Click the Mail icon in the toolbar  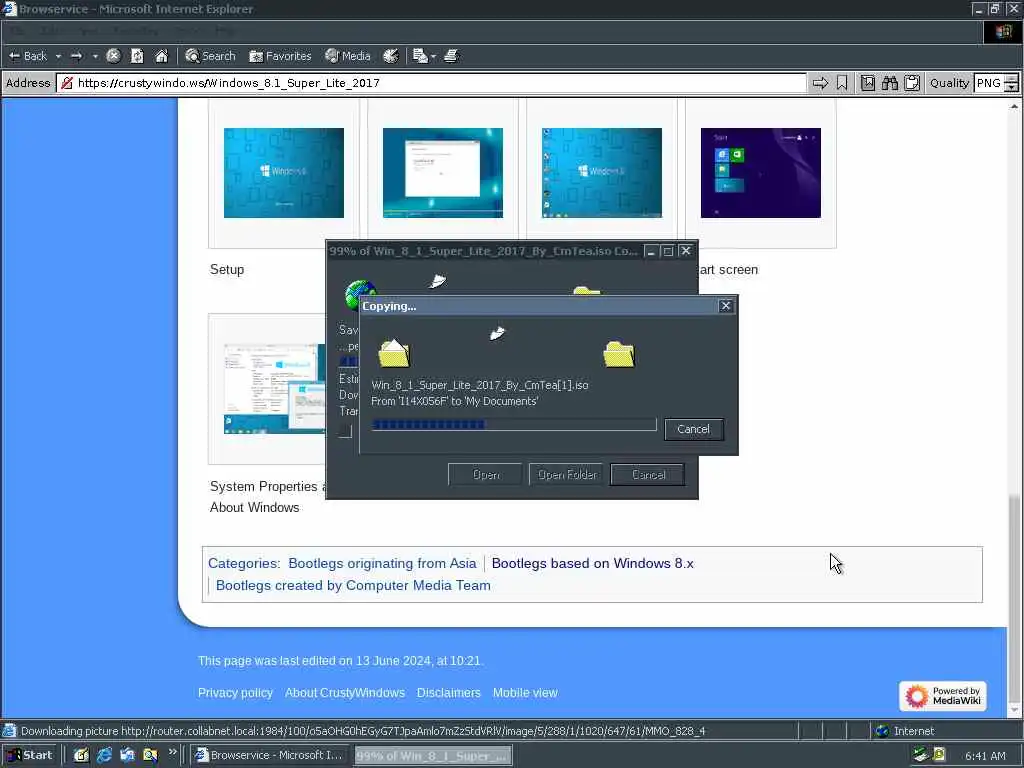point(420,56)
